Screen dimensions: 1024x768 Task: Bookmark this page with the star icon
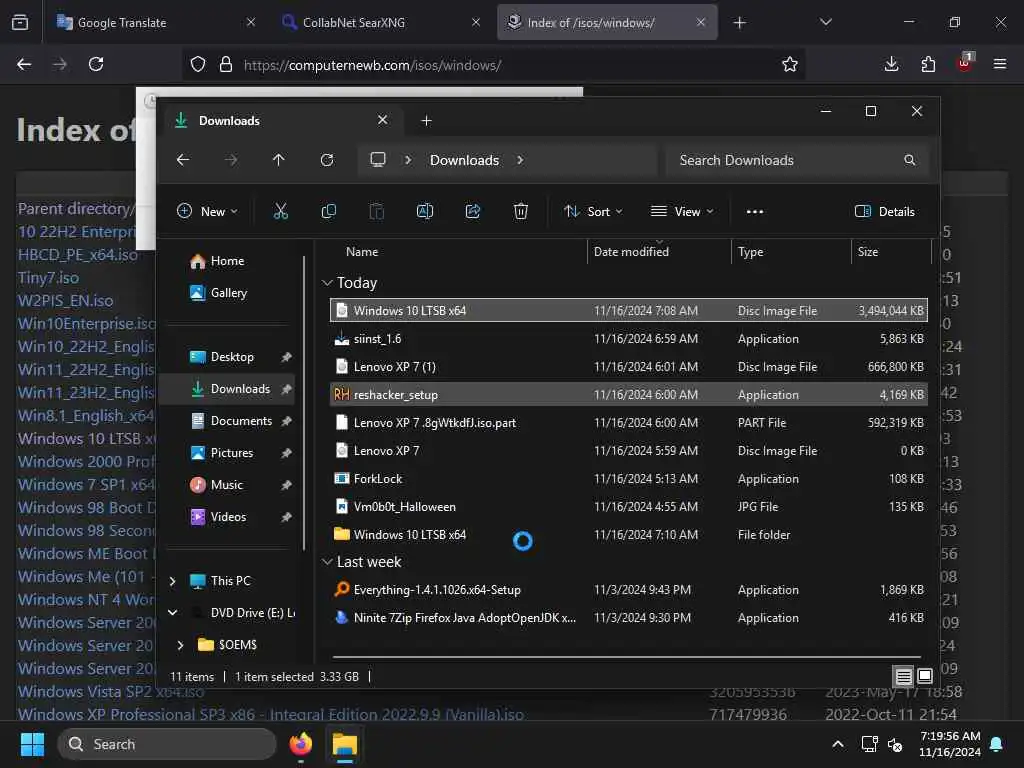790,64
